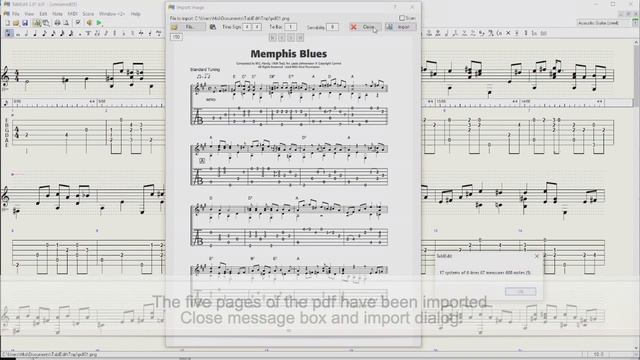Click the Time Sign numerator field
This screenshot has height=360, width=640.
point(247,27)
